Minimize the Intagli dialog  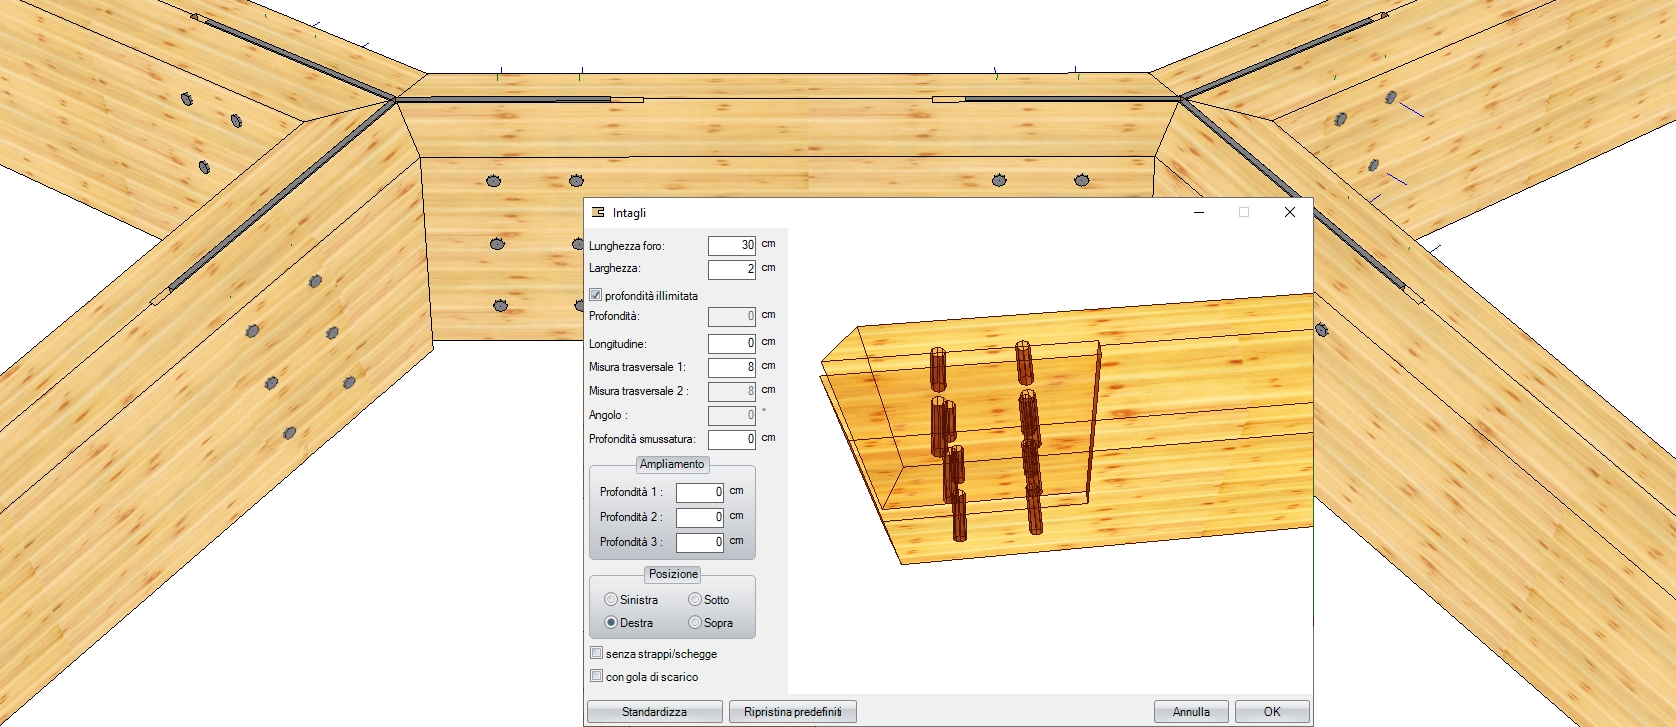pyautogui.click(x=1198, y=212)
